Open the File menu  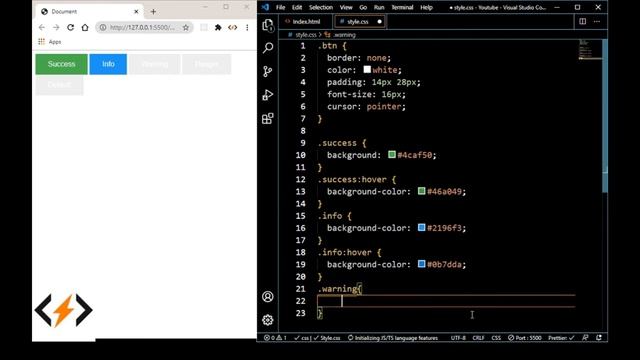tap(280, 7)
